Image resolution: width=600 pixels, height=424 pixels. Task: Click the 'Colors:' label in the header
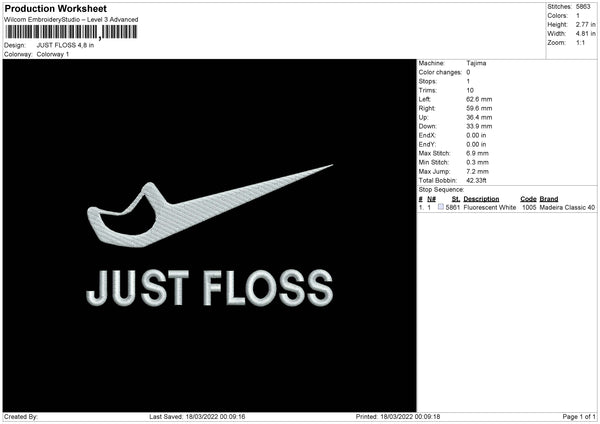[x=558, y=16]
